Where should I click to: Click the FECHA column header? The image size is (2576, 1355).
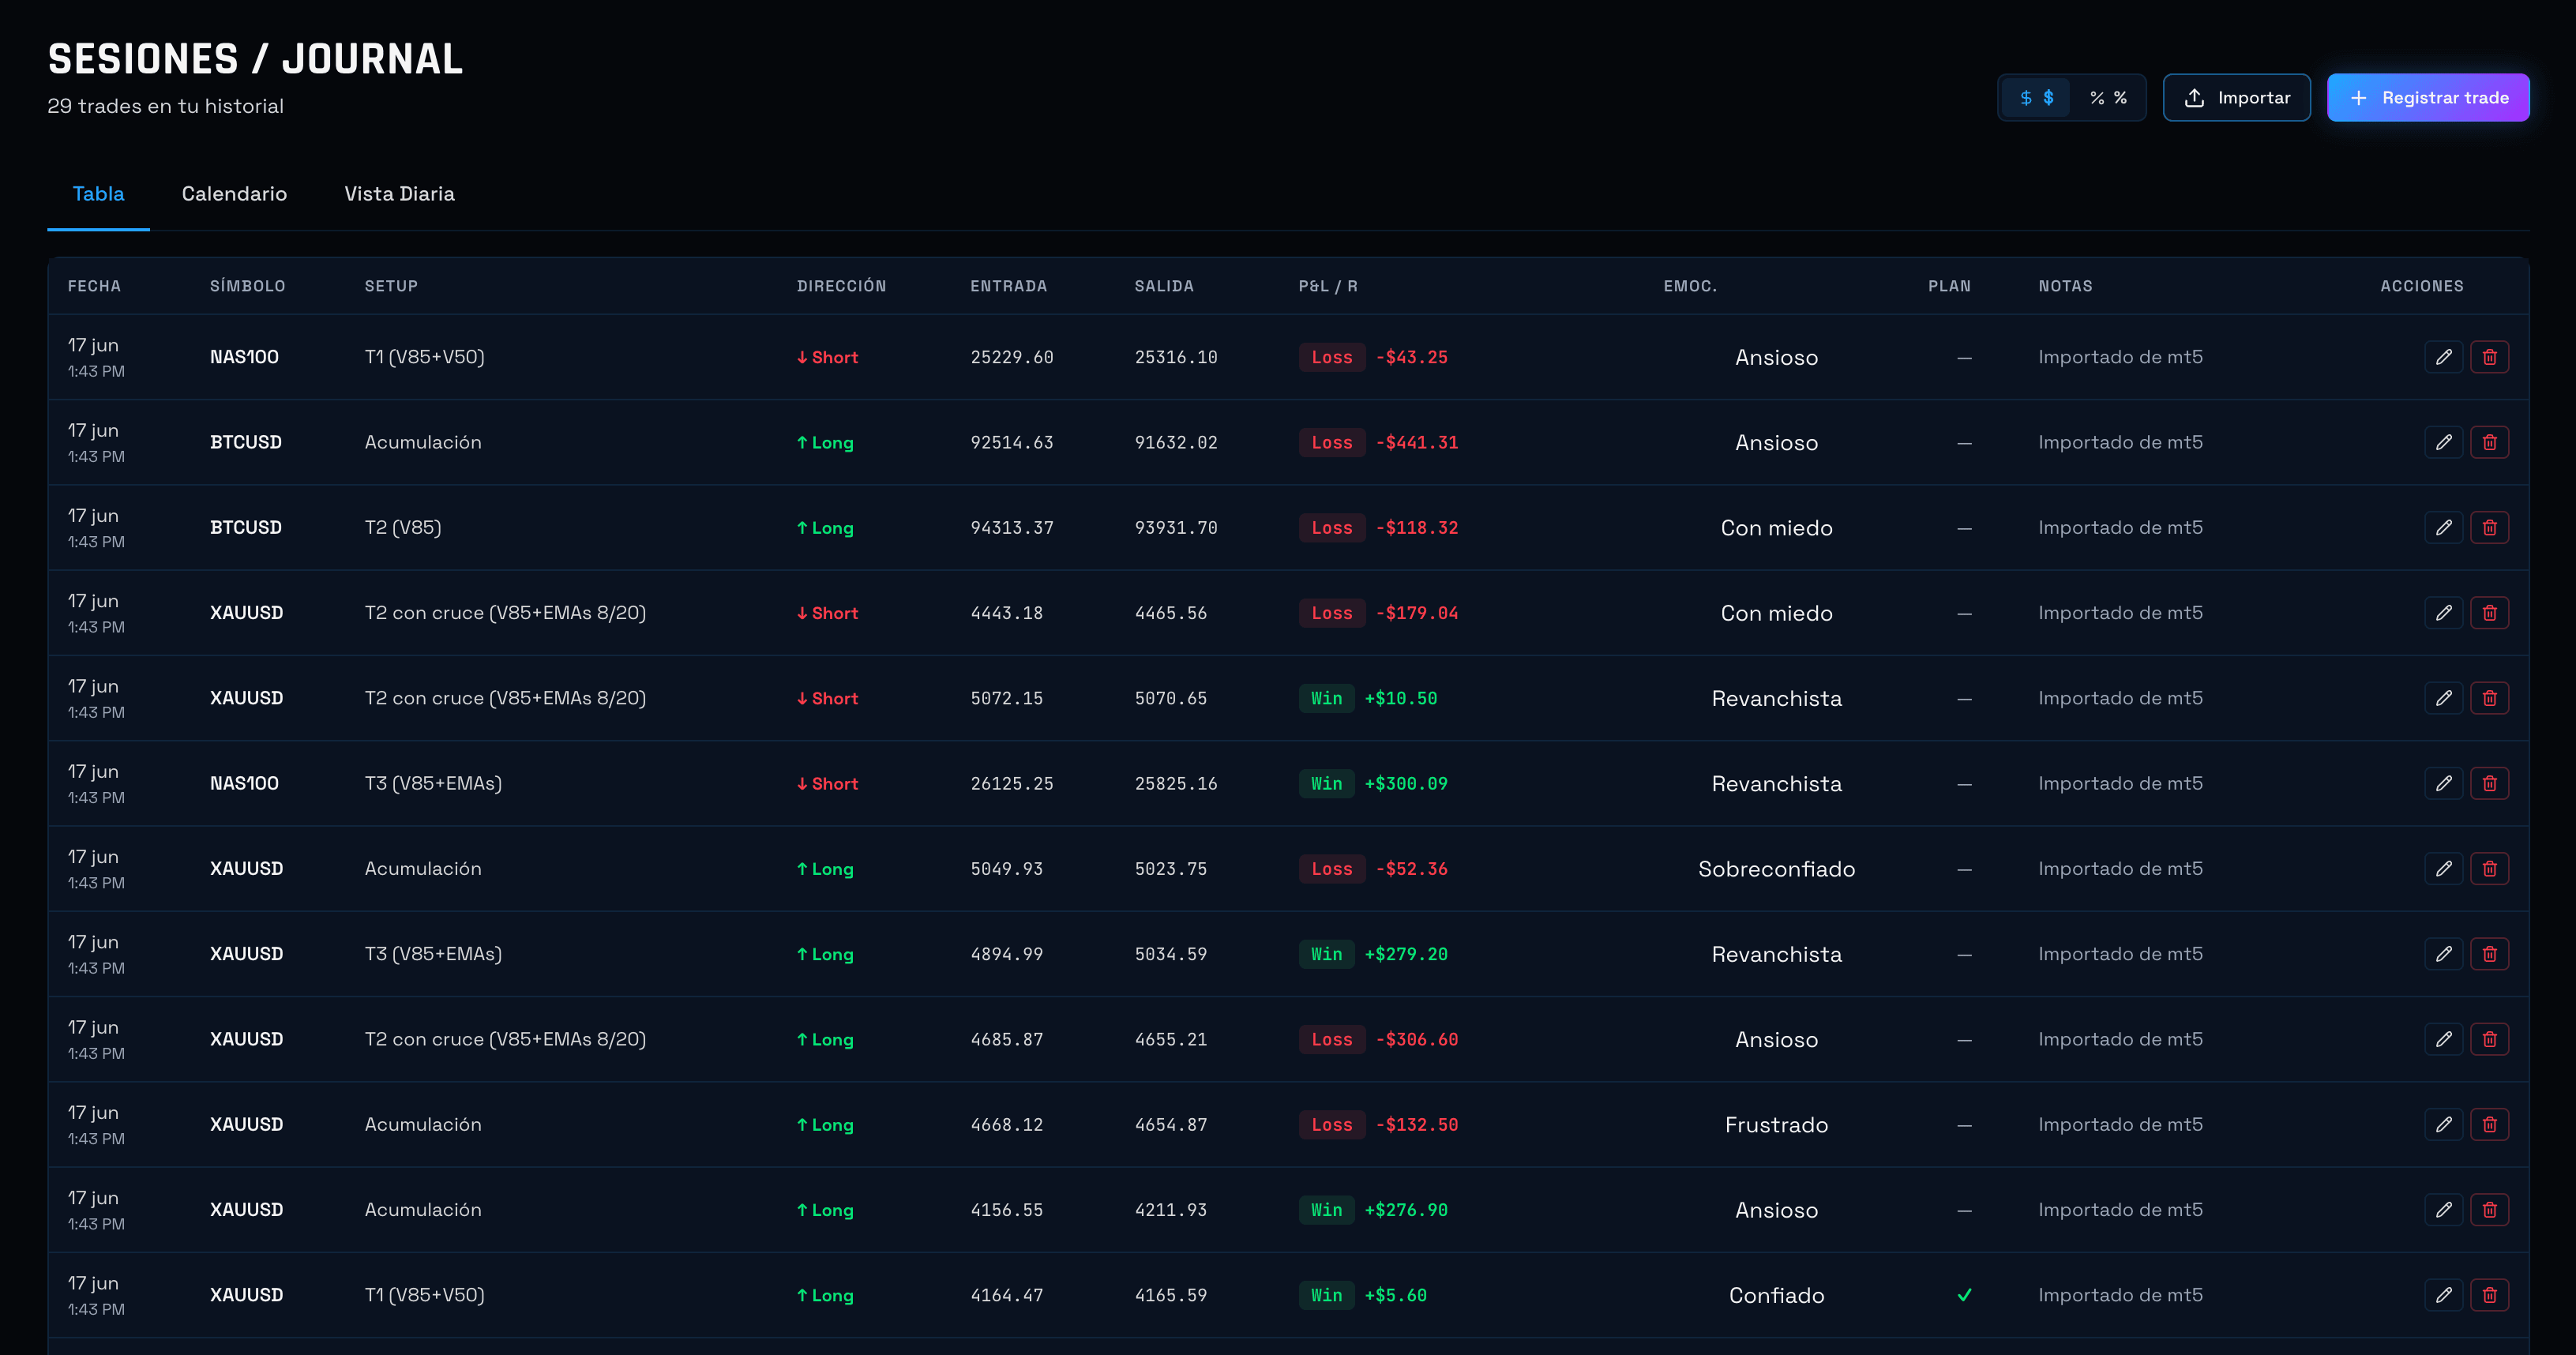(x=94, y=286)
